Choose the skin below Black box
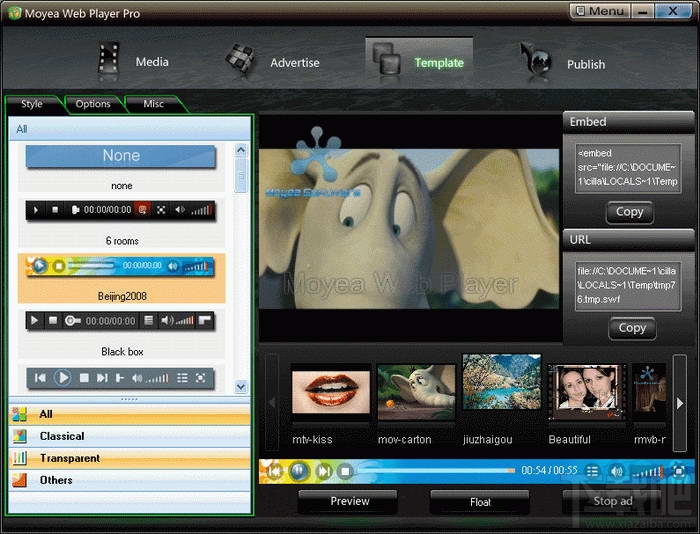 (x=121, y=378)
